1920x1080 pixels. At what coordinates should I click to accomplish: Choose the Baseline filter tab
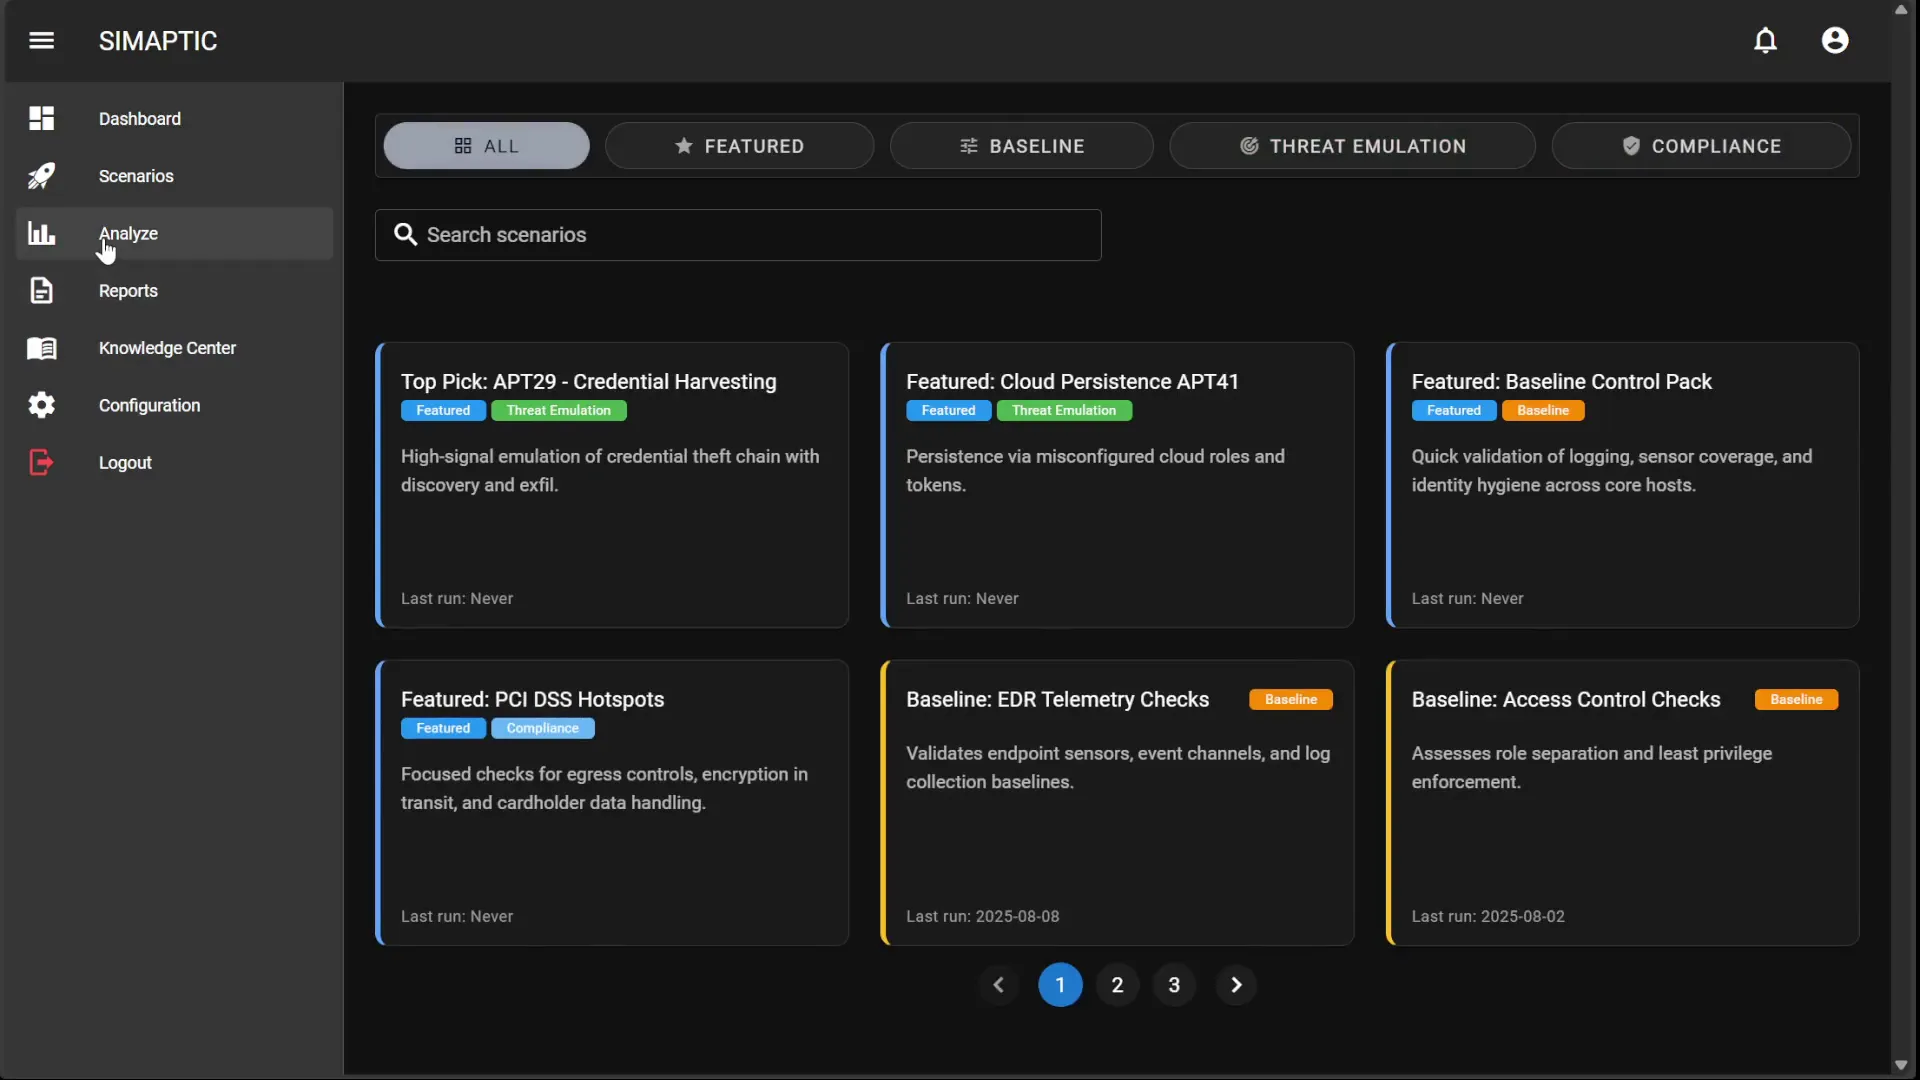click(1021, 146)
